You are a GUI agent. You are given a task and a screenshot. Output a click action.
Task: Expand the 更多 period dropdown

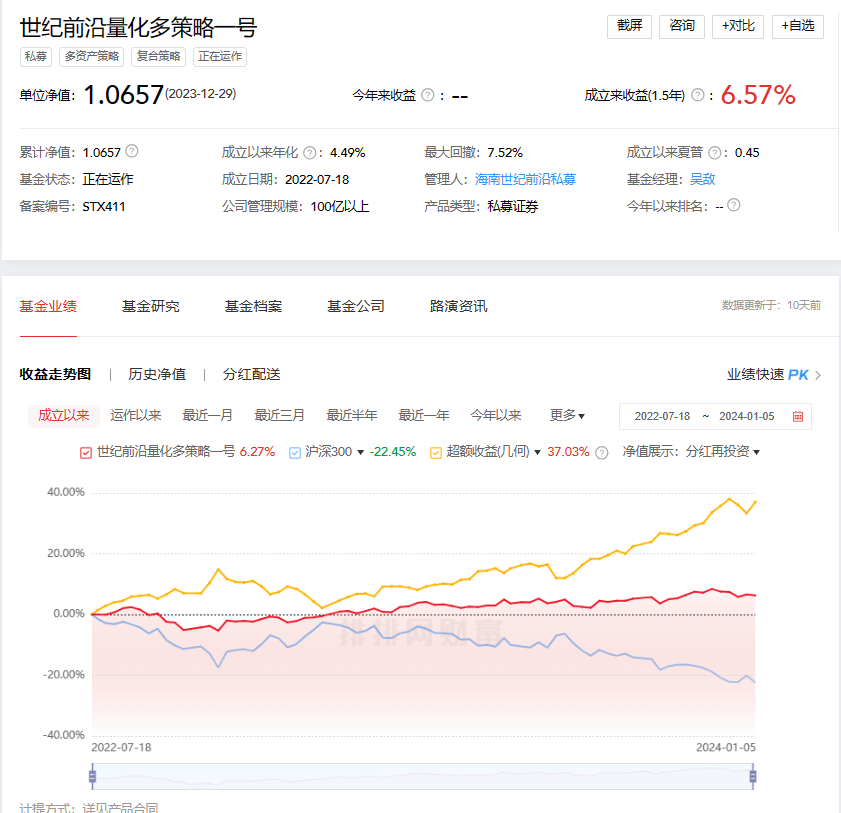(x=567, y=416)
